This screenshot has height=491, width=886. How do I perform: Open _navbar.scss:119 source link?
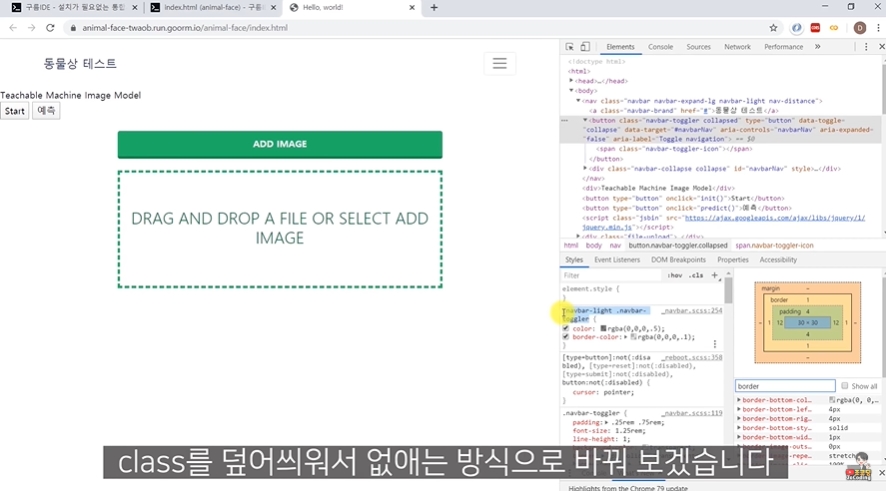pyautogui.click(x=692, y=413)
